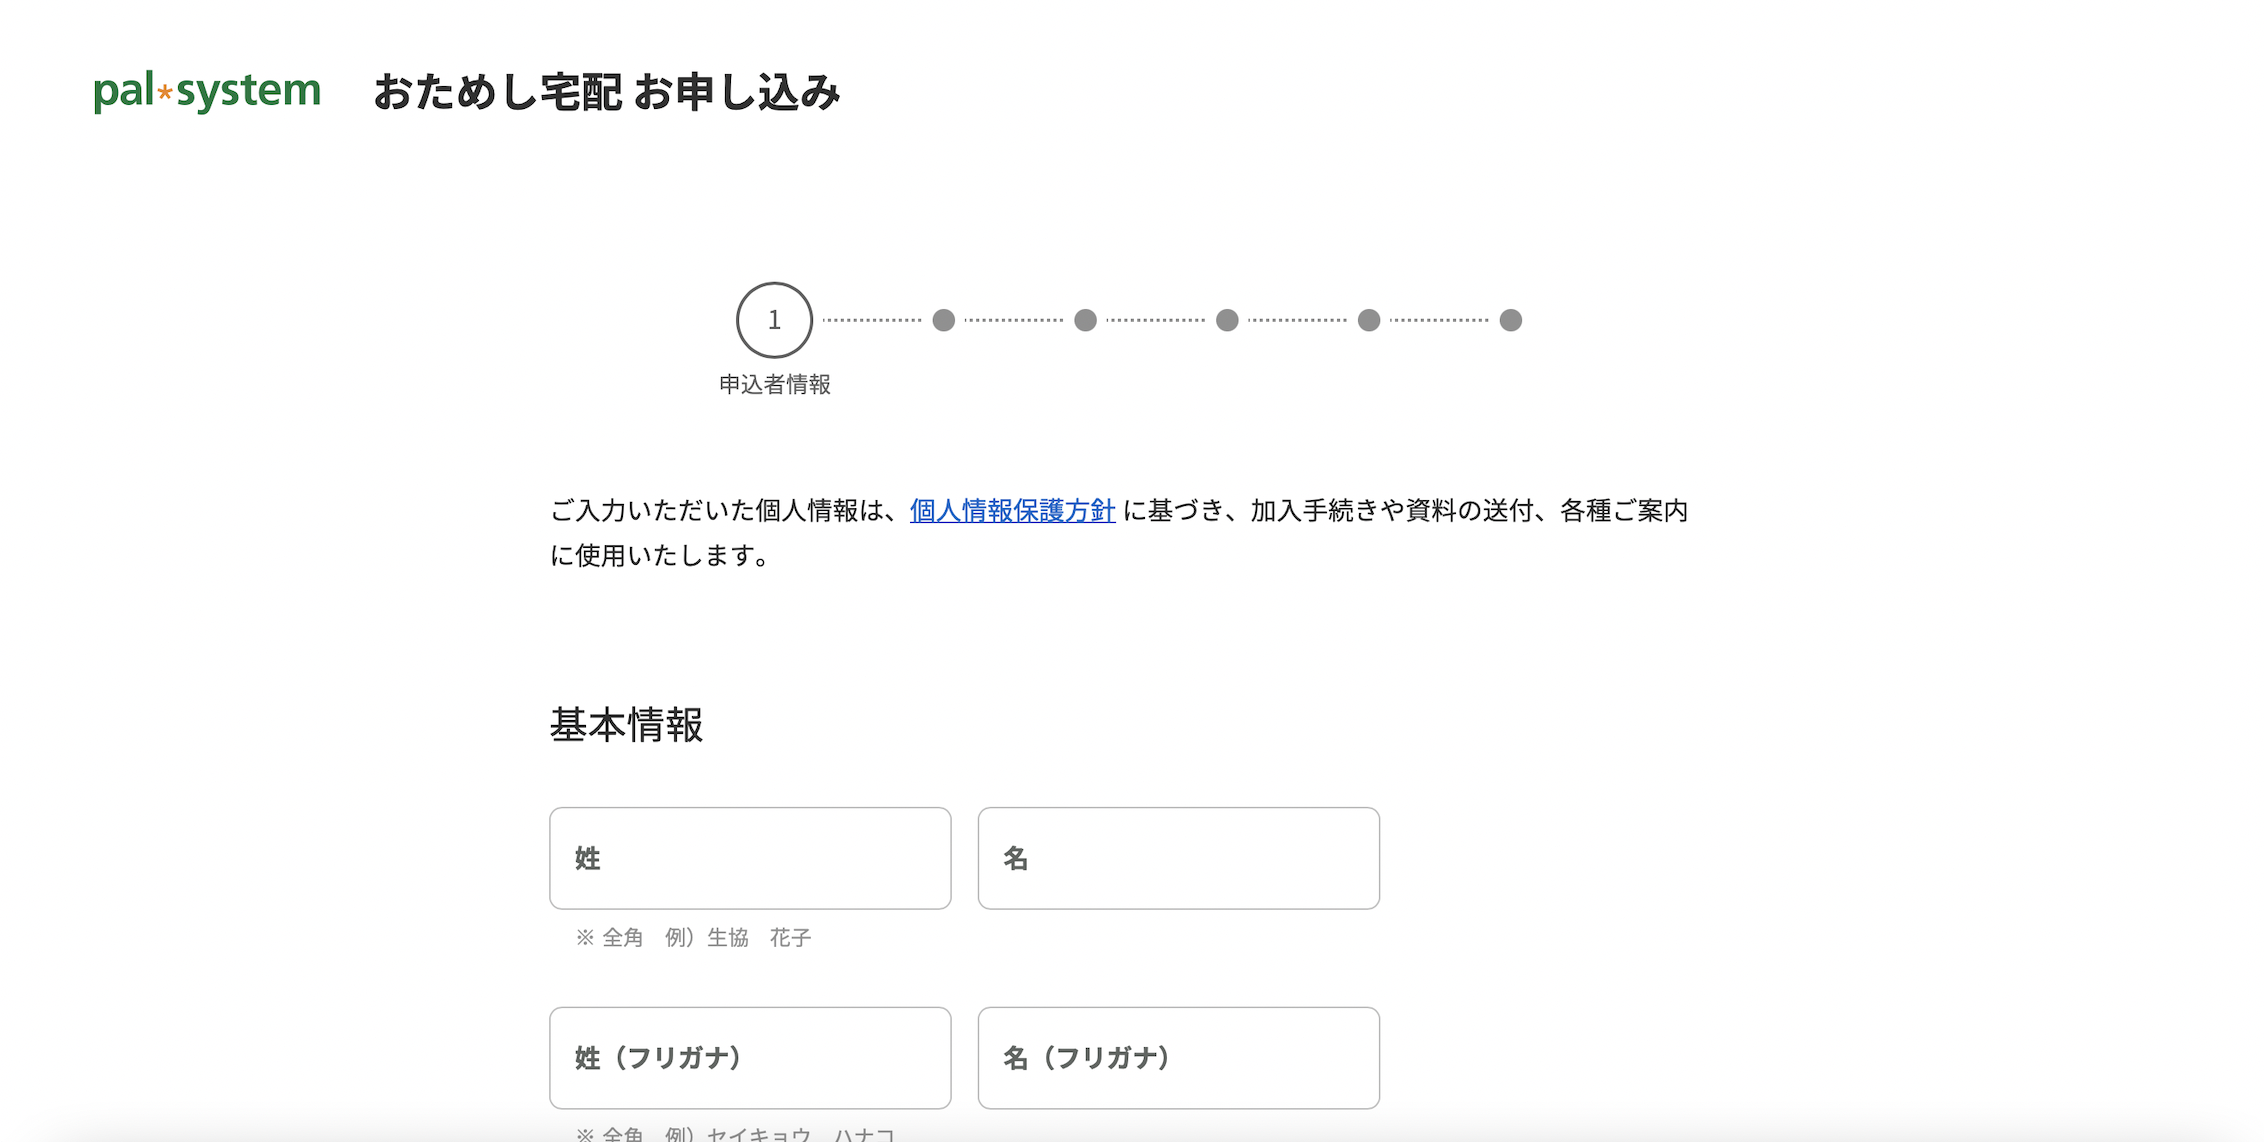Click the 申込者情報 step label
Screen dimensions: 2264x1142
775,385
